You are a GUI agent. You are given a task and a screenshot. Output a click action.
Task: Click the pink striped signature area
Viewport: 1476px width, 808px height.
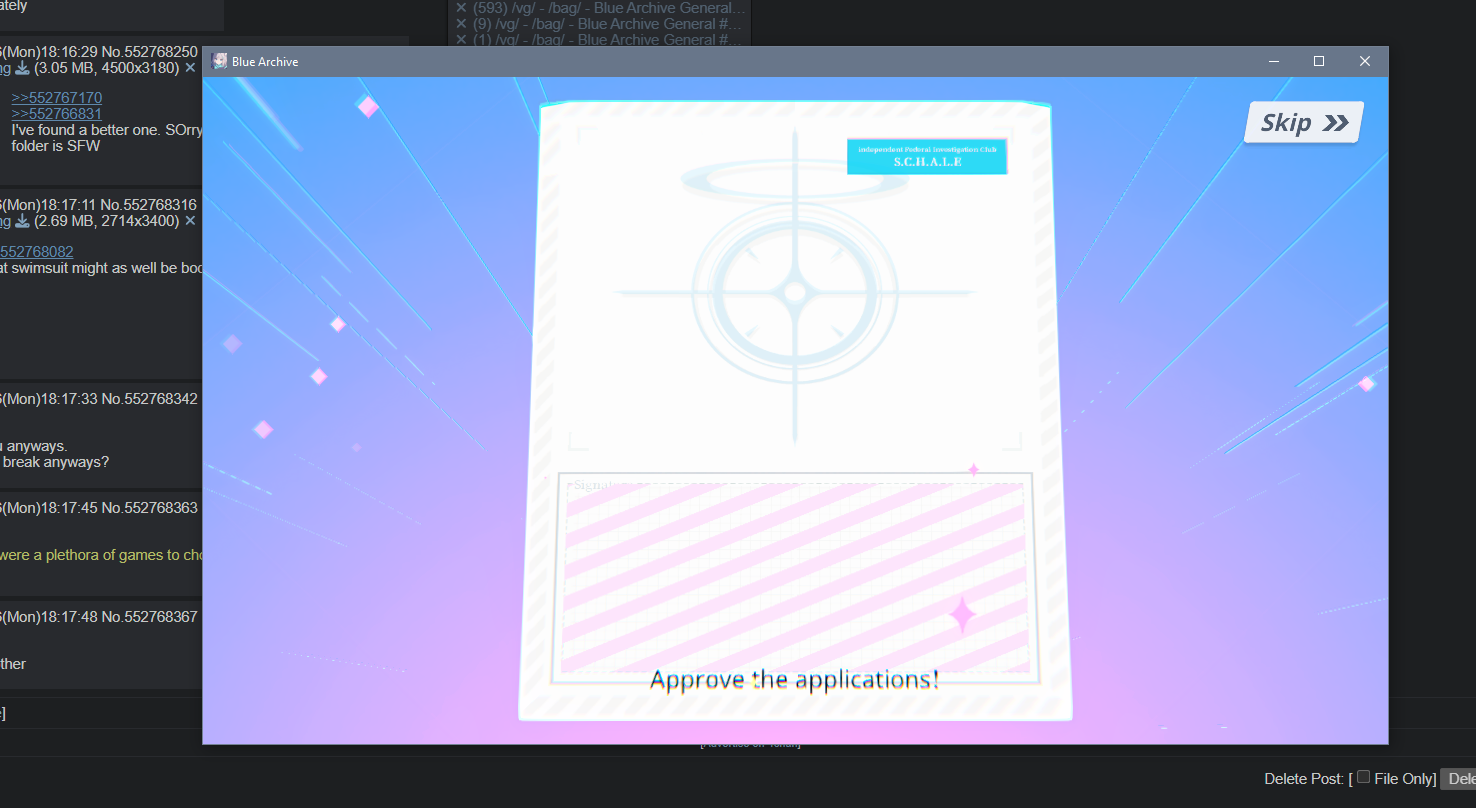(x=795, y=578)
